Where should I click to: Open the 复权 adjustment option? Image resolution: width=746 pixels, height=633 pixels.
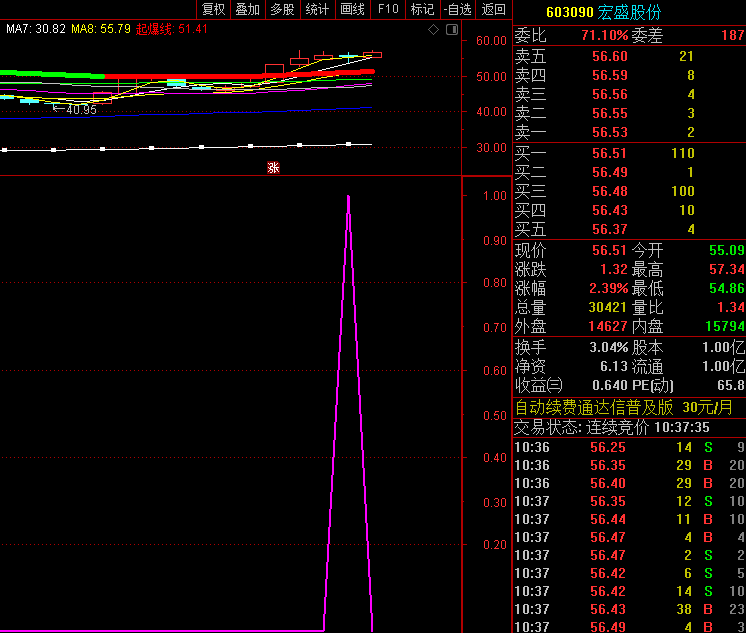[213, 10]
